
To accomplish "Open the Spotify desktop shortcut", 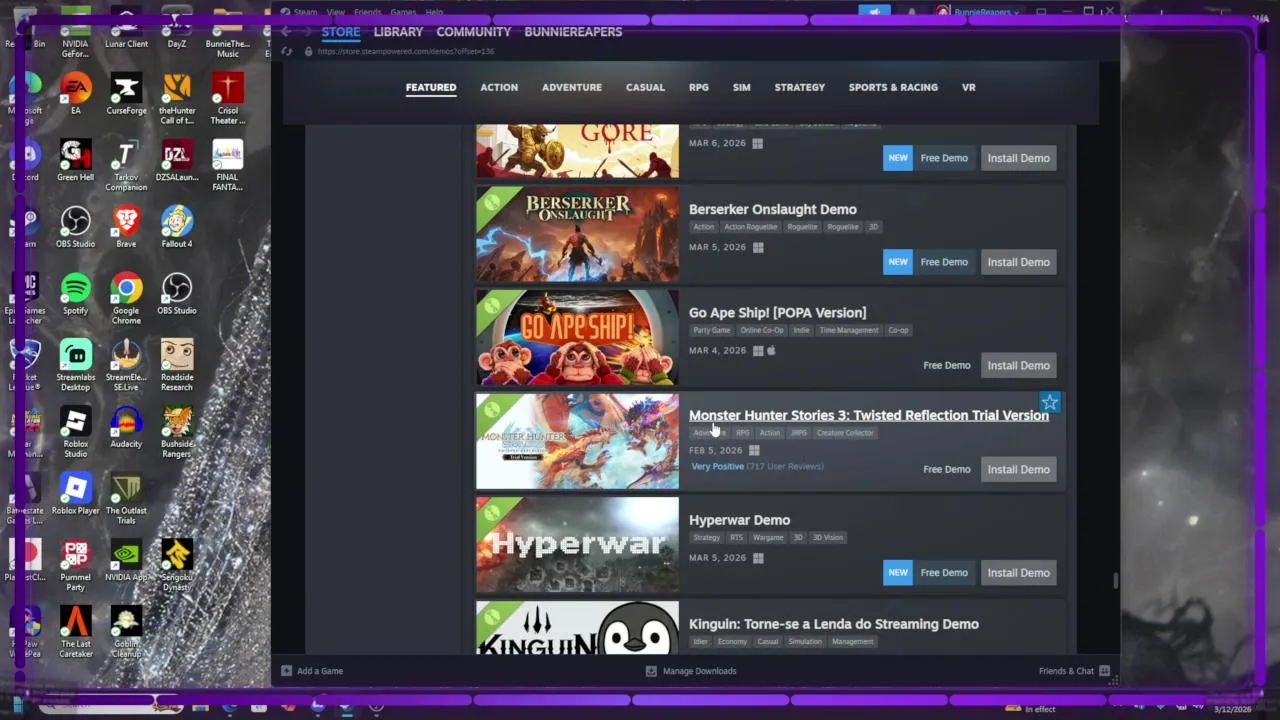I will coord(75,294).
